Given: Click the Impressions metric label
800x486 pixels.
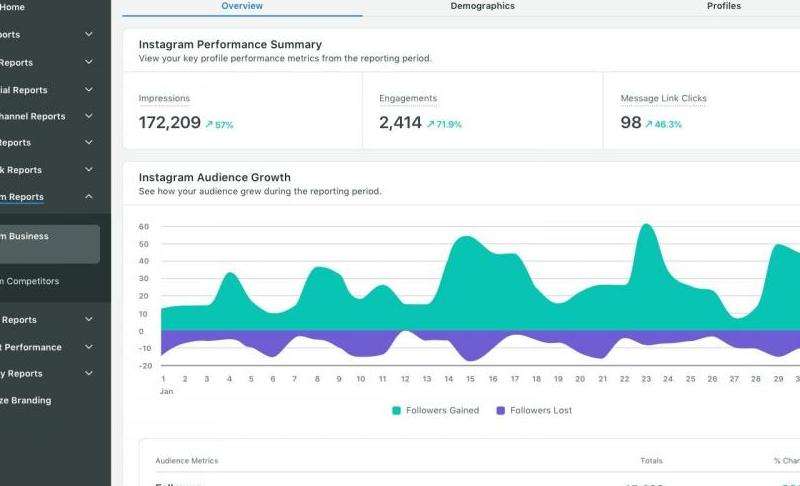Looking at the screenshot, I should click(164, 98).
